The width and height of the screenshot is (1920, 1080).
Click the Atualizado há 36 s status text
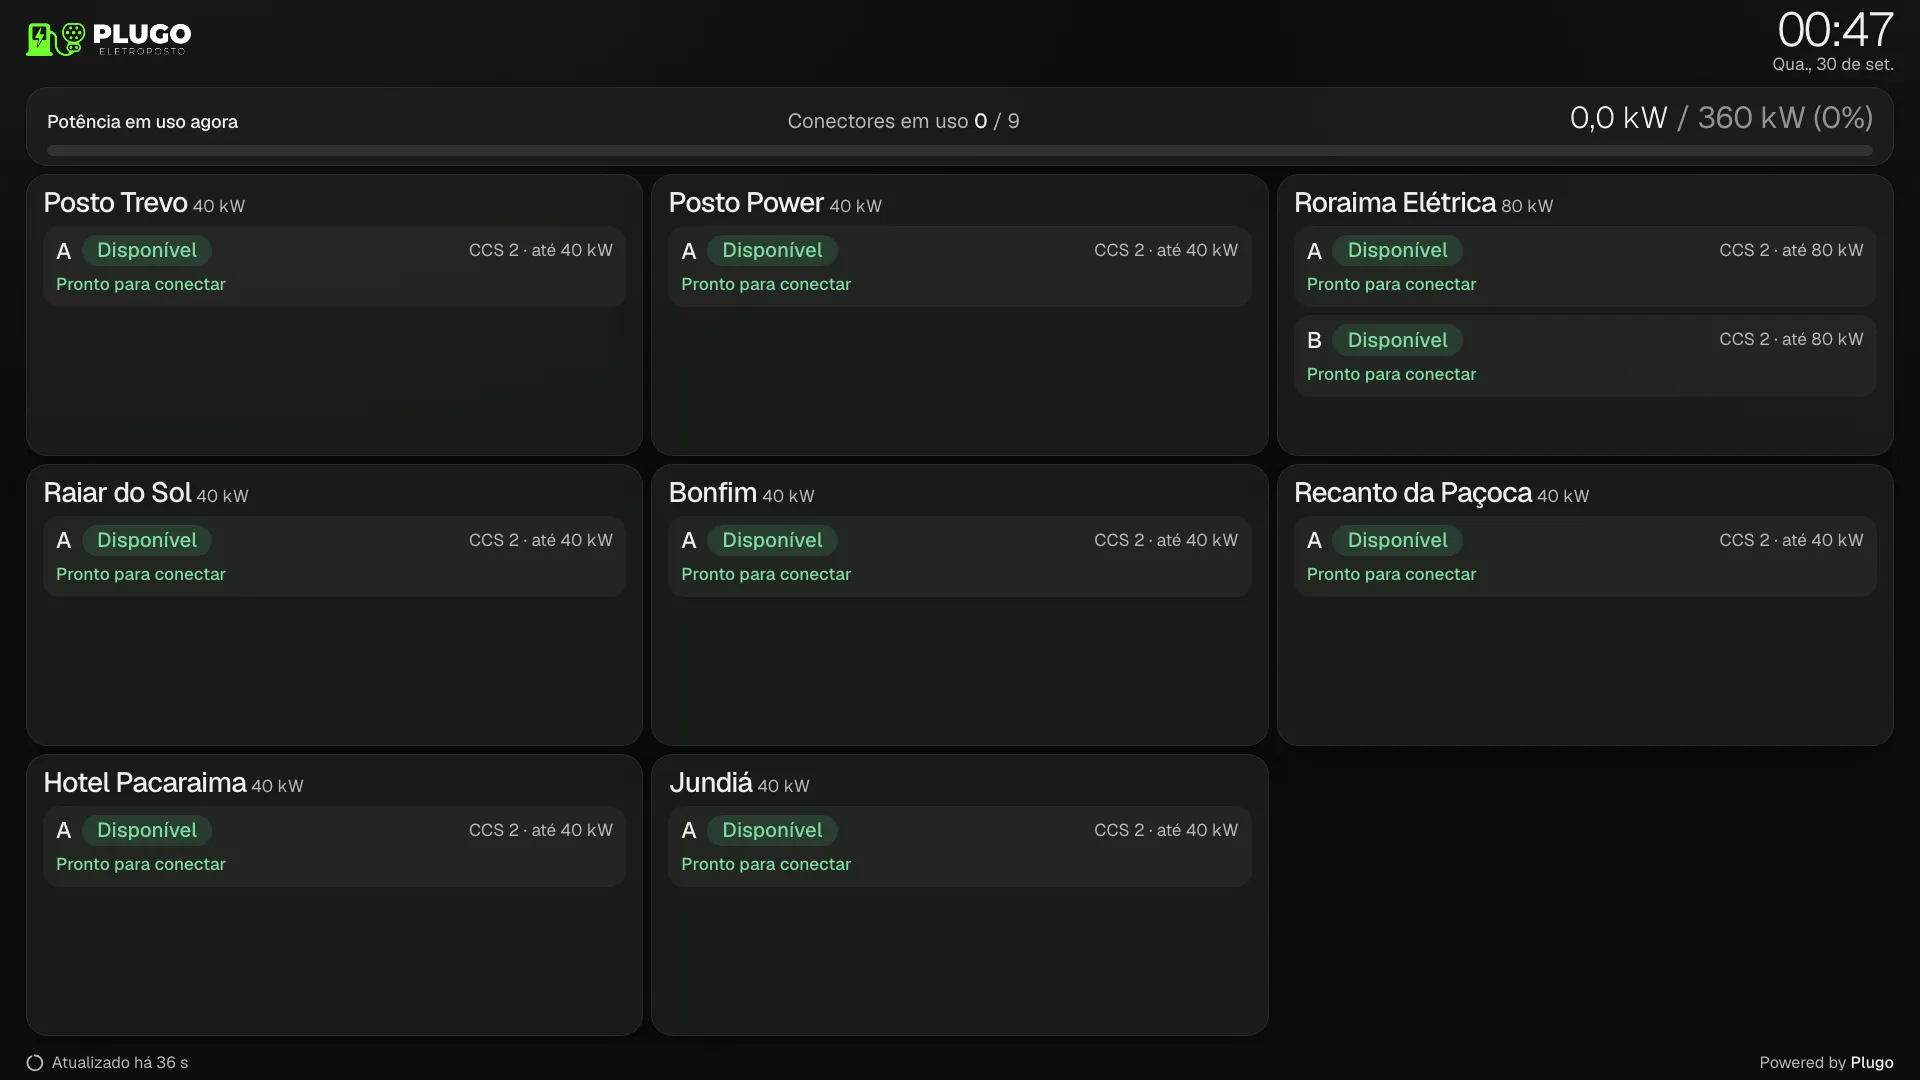120,1063
